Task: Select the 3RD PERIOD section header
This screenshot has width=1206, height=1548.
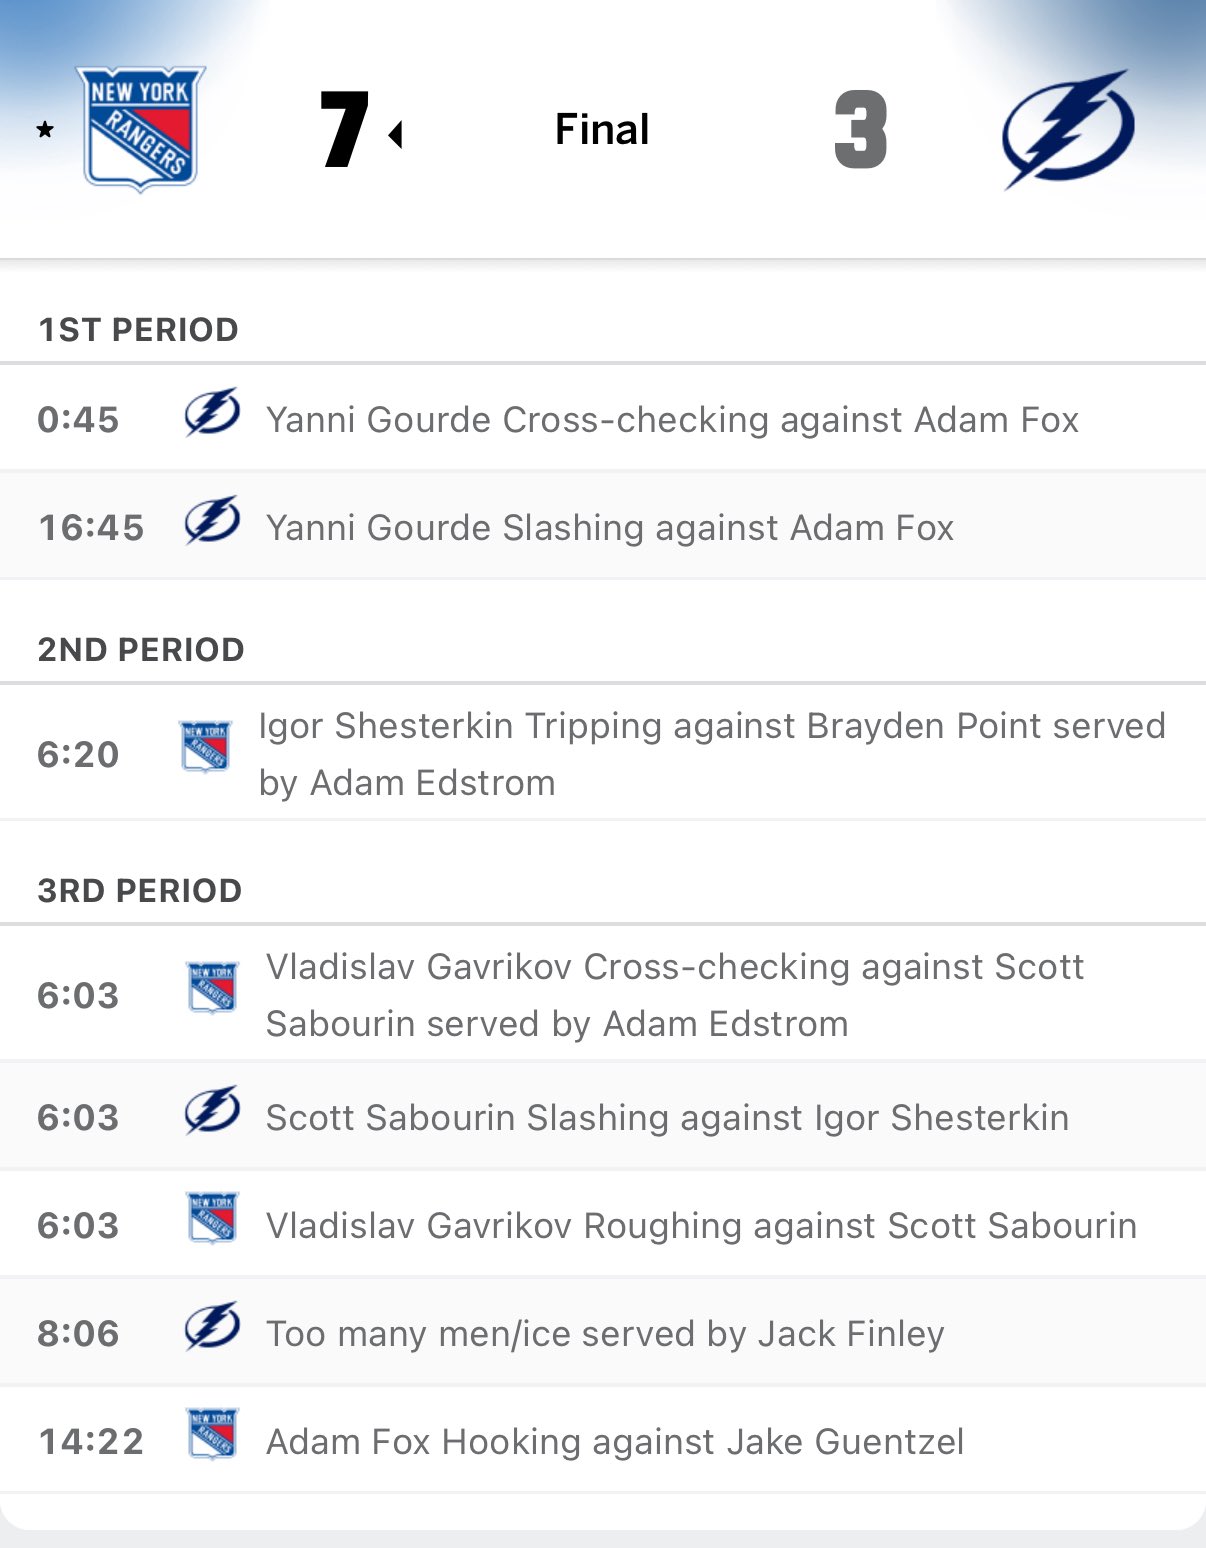Action: click(140, 891)
